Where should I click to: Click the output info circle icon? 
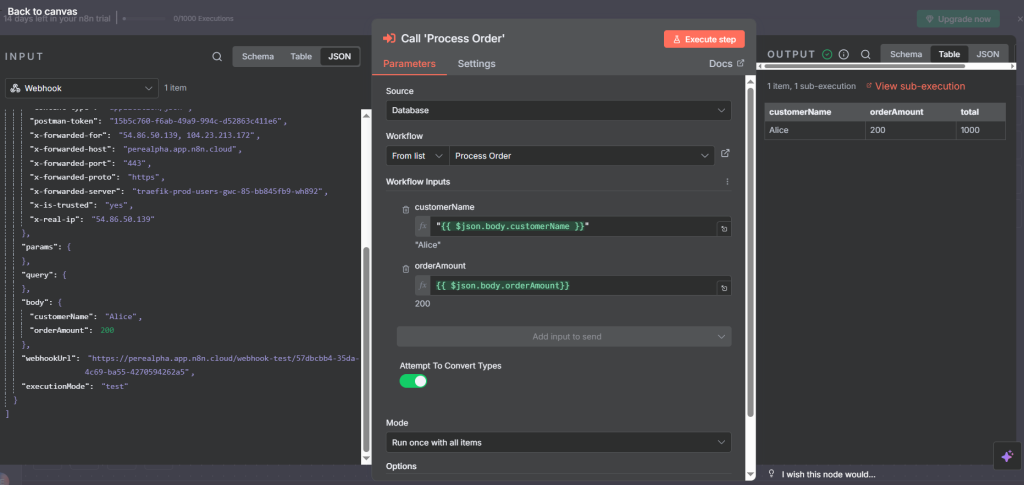coord(844,54)
